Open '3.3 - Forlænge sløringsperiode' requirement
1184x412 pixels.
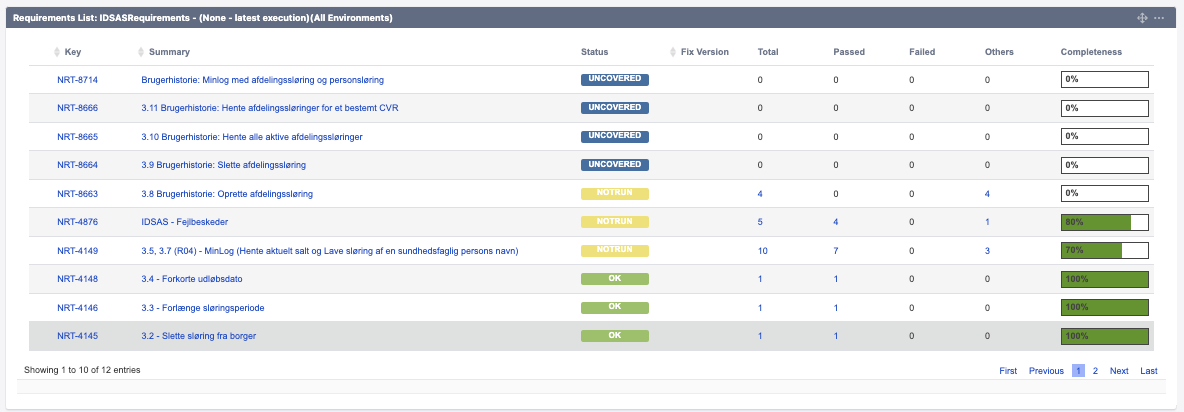click(x=202, y=307)
